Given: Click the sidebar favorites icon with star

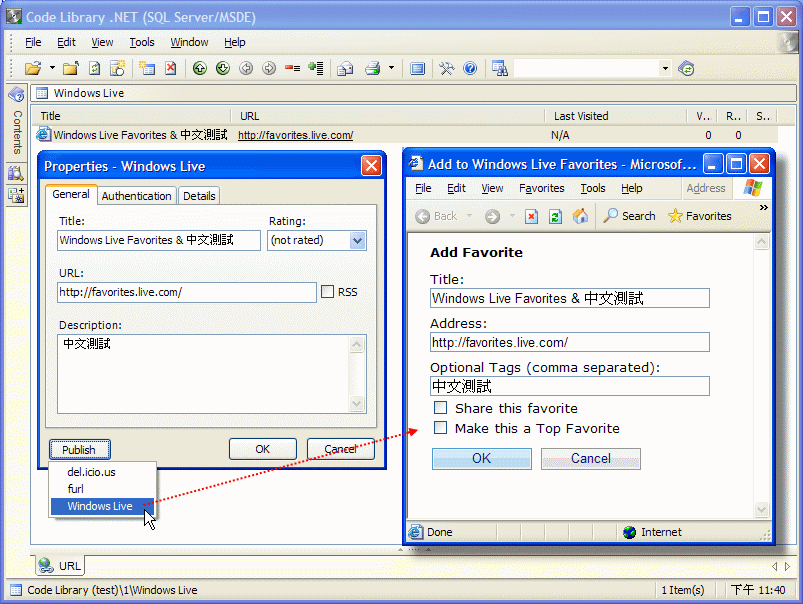Looking at the screenshot, I should [16, 195].
